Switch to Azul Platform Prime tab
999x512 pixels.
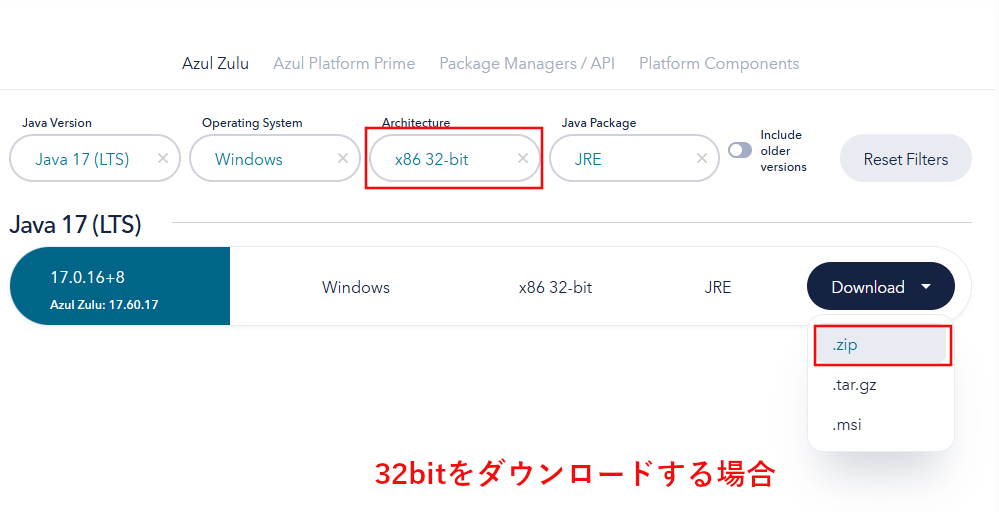click(344, 64)
